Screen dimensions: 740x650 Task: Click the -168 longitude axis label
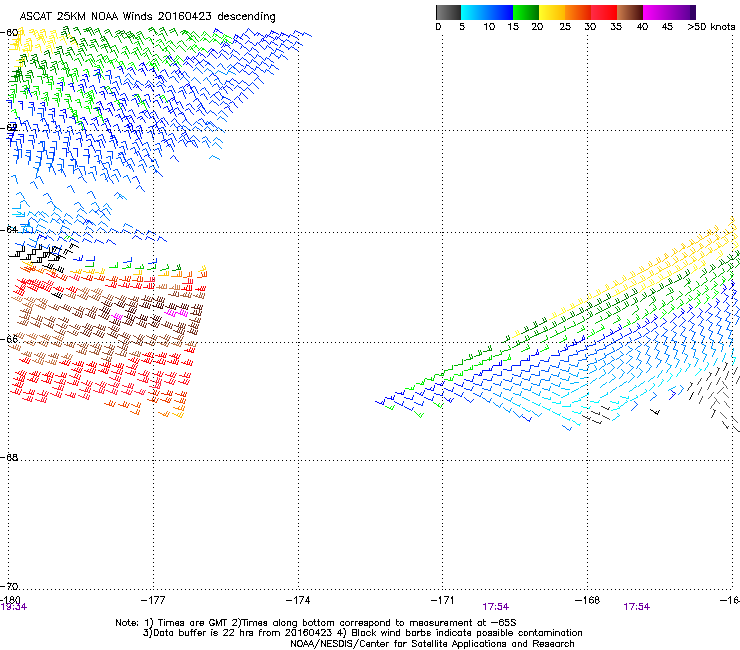pyautogui.click(x=588, y=600)
